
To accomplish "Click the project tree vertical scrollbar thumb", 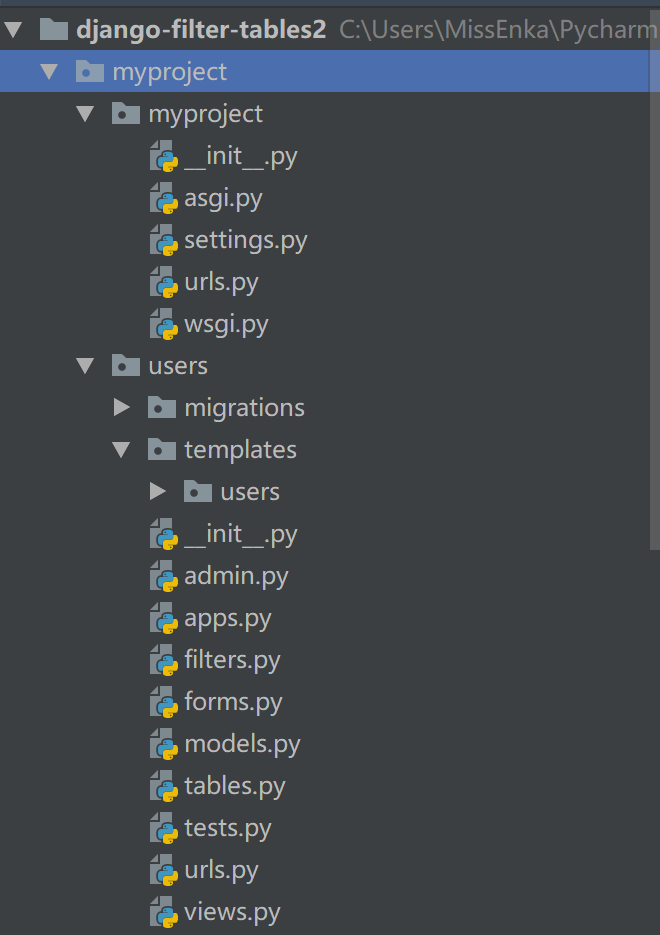I will (x=655, y=279).
